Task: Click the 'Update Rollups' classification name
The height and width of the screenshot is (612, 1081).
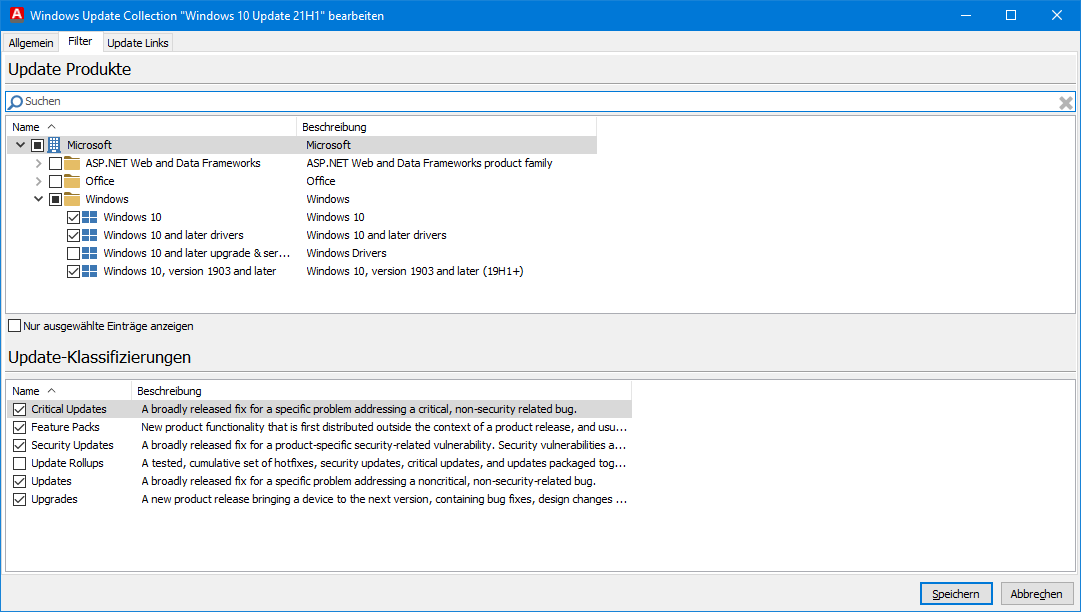Action: pos(68,463)
